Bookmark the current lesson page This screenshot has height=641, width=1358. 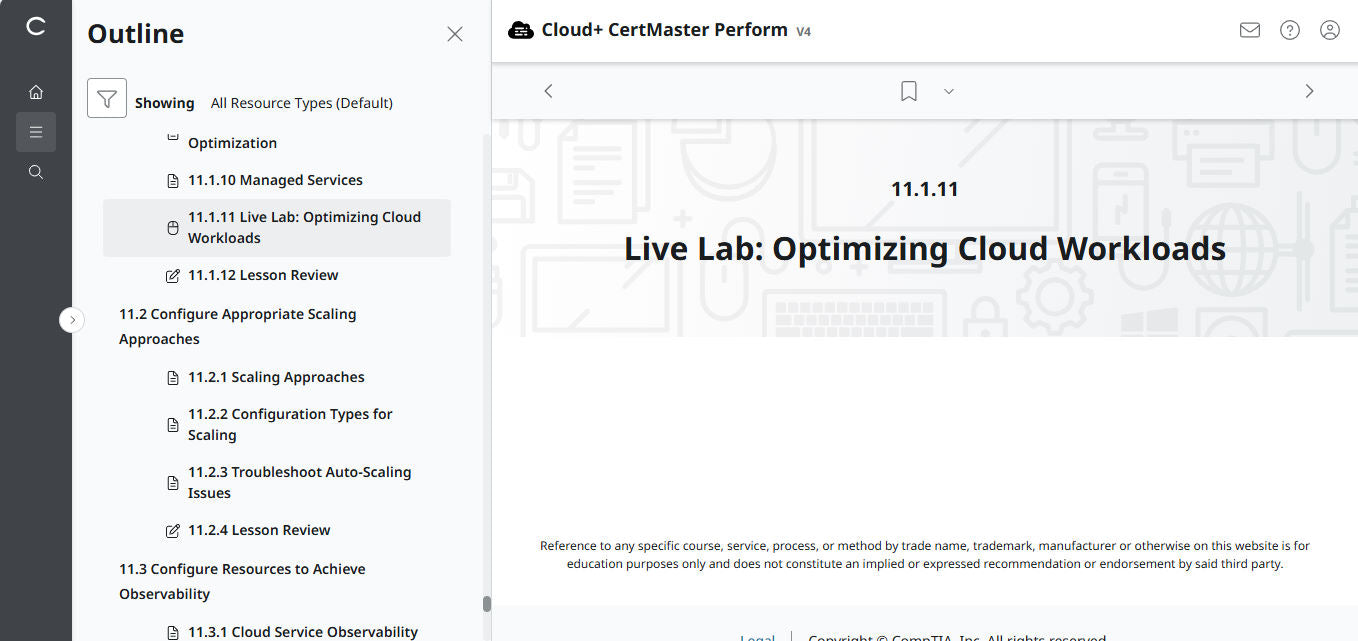click(908, 90)
